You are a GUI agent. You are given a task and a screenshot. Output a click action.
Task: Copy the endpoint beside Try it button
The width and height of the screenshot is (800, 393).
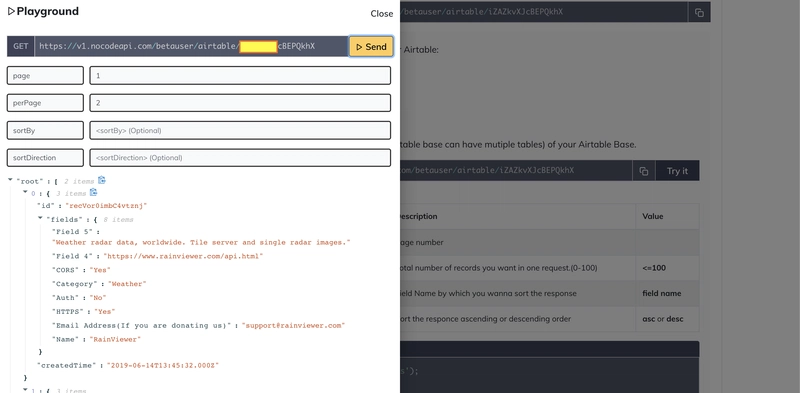point(644,171)
